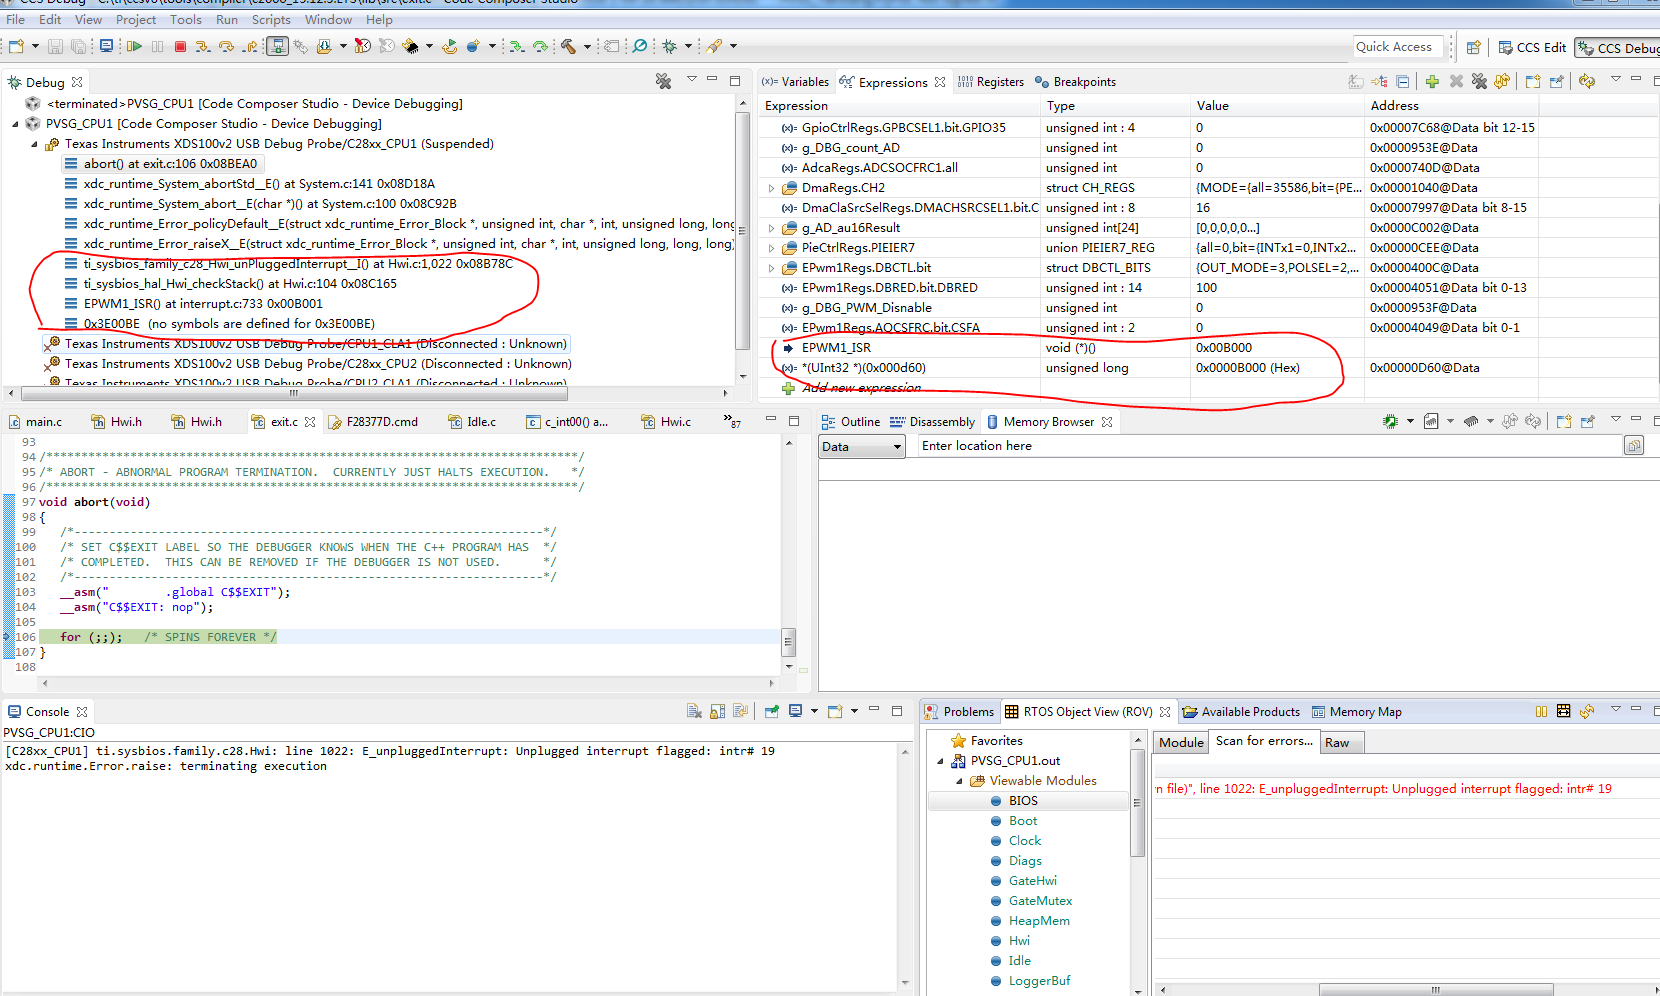Switch to the Registers tab

click(x=990, y=82)
